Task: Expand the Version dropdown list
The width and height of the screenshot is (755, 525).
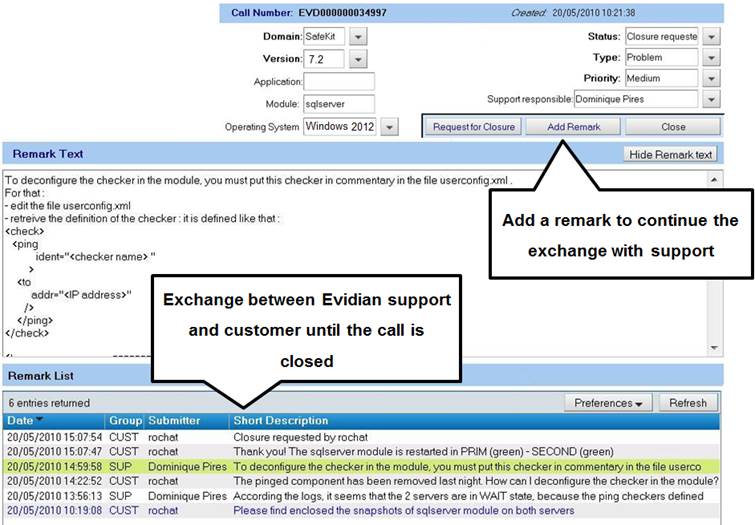Action: pos(359,60)
